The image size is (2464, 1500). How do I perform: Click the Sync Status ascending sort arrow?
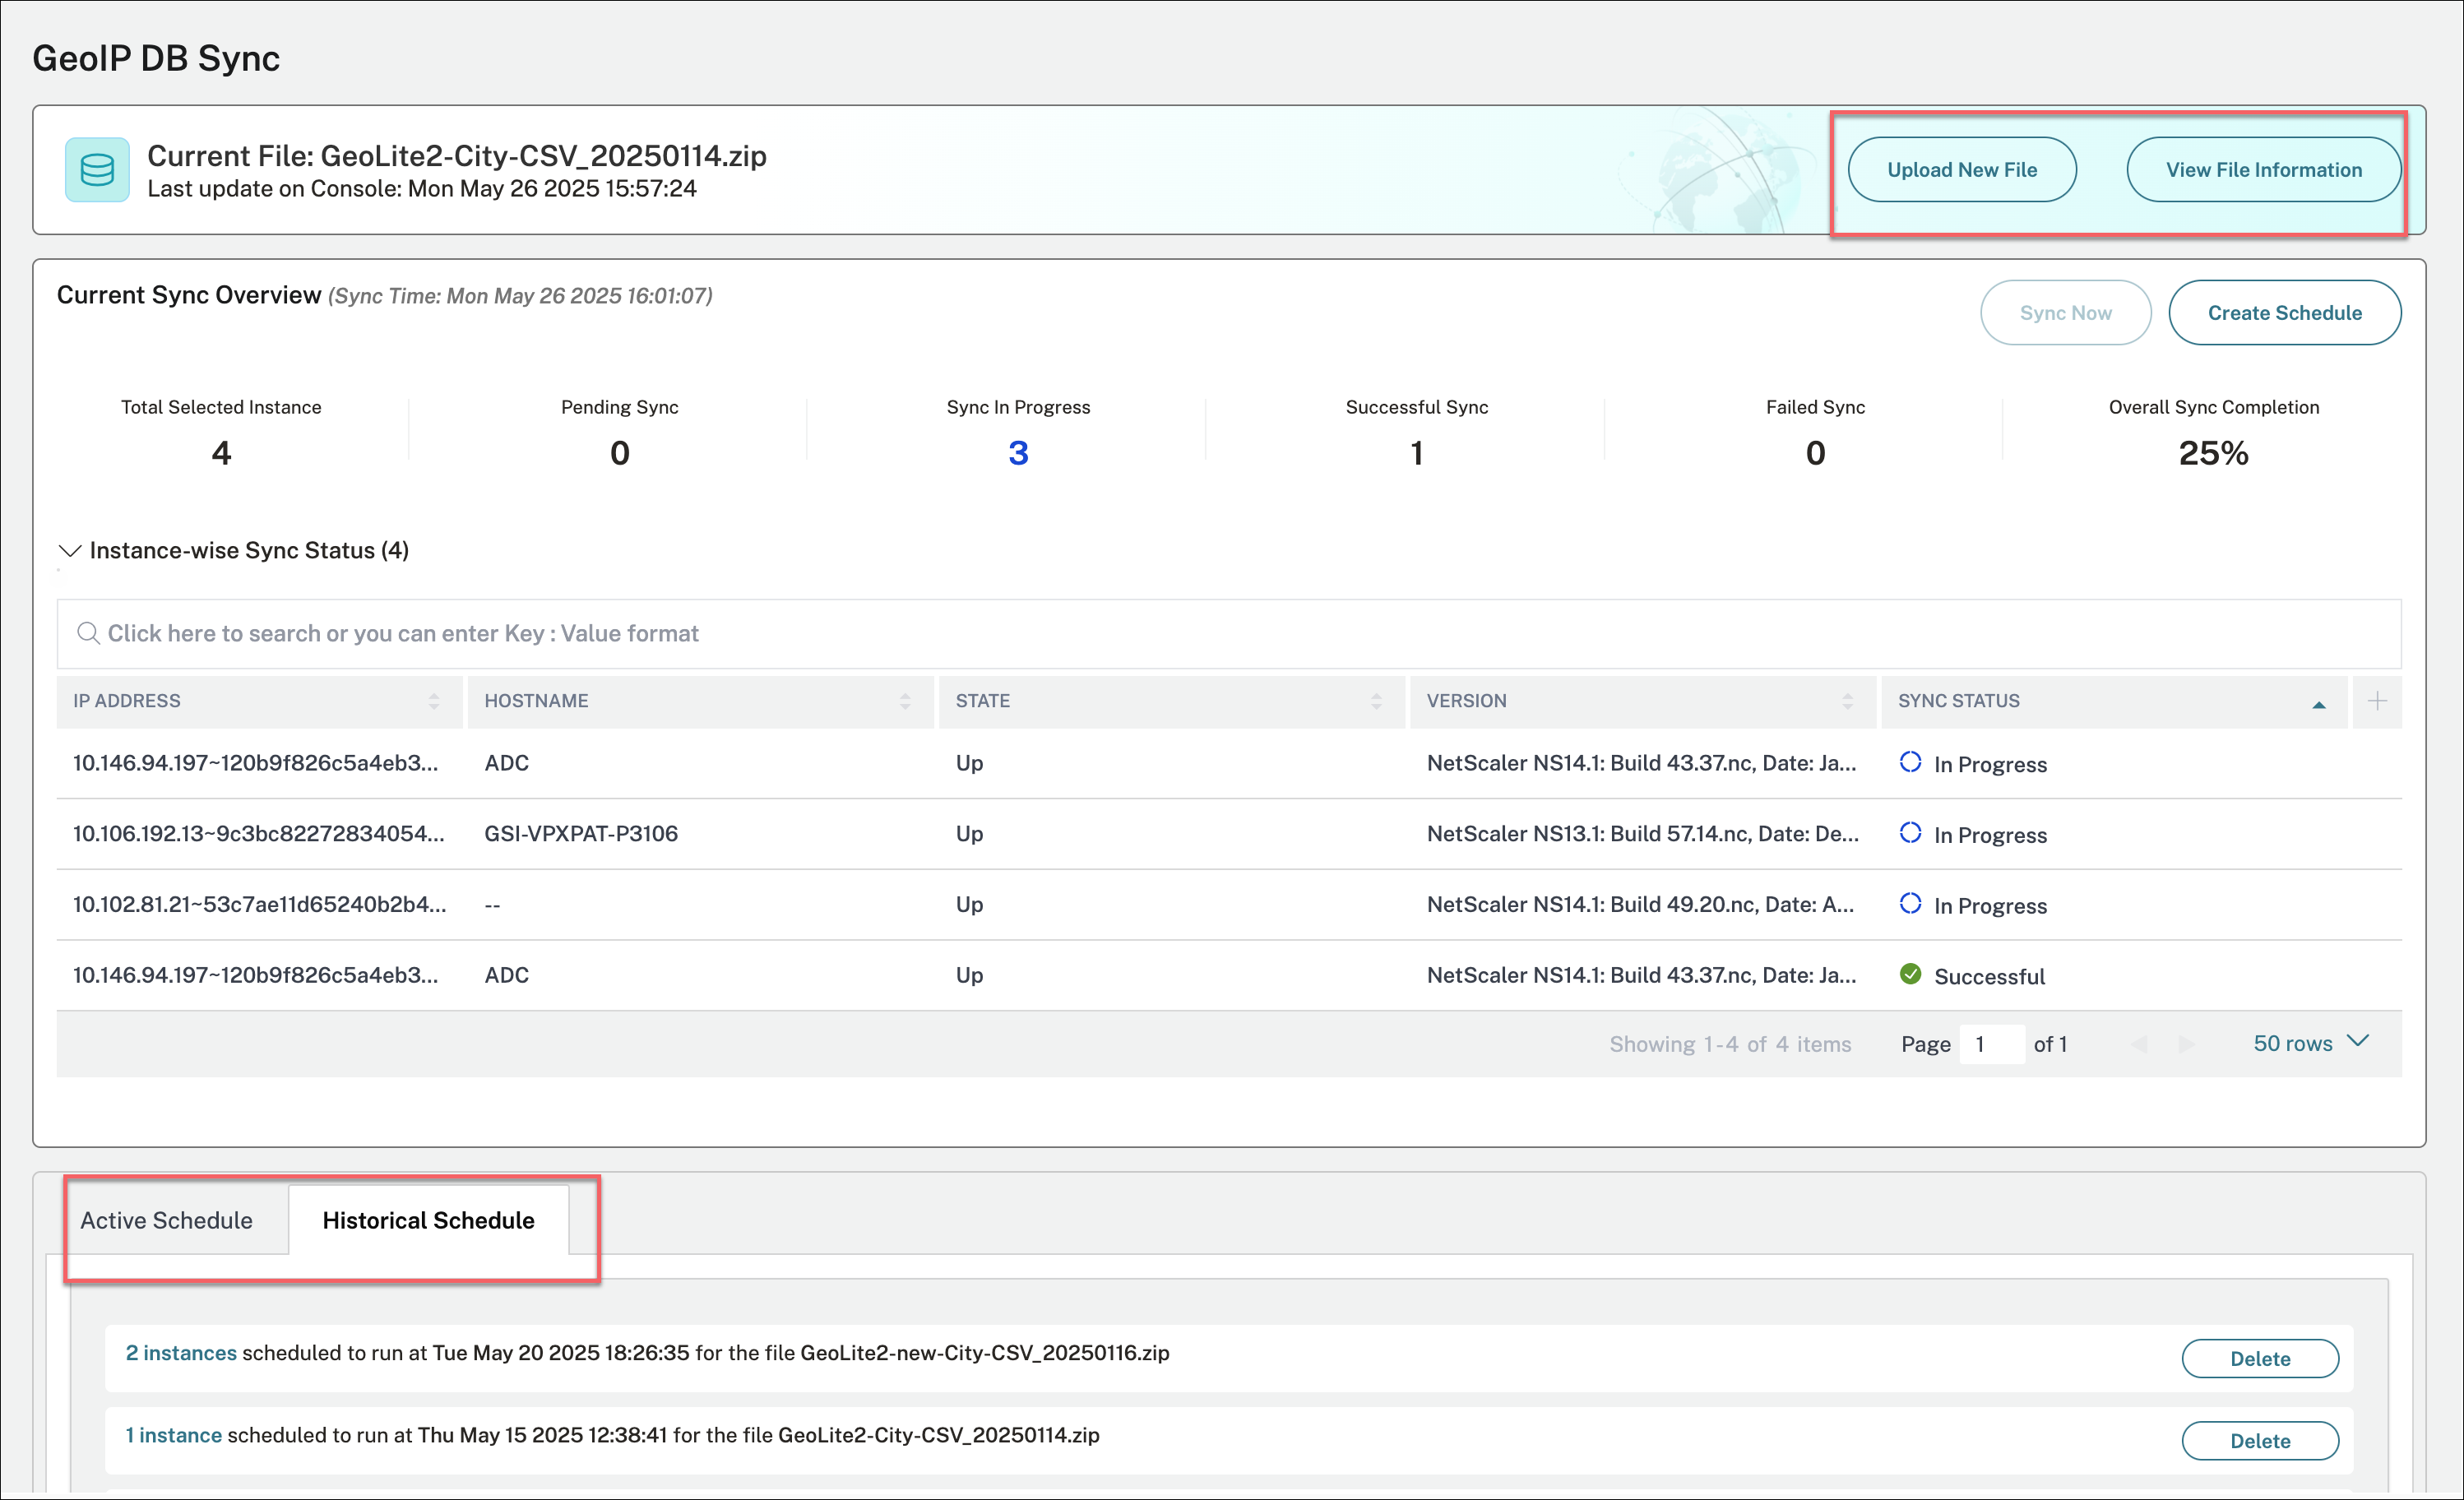coord(2318,704)
